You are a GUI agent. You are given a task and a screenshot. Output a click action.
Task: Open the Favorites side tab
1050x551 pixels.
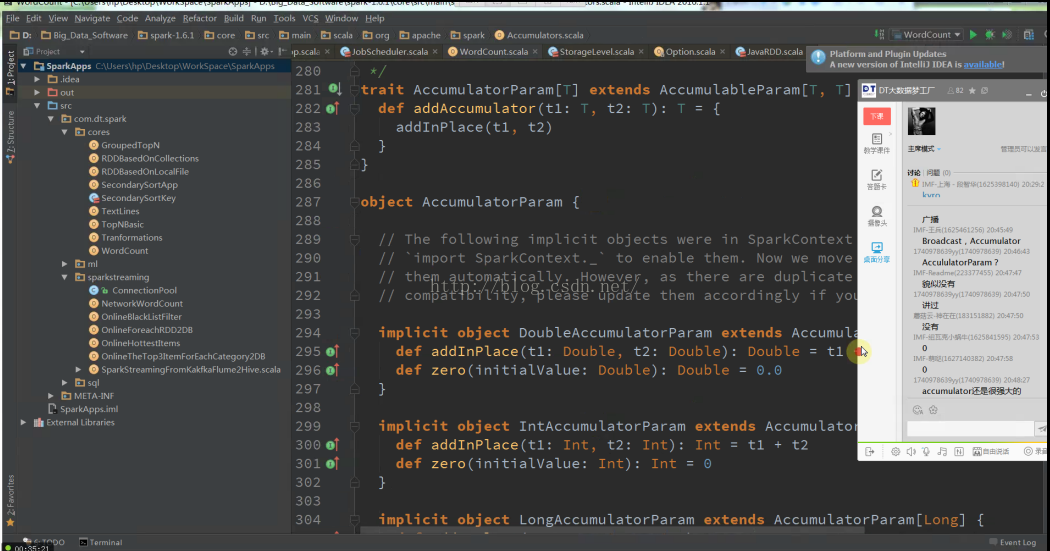pyautogui.click(x=10, y=500)
